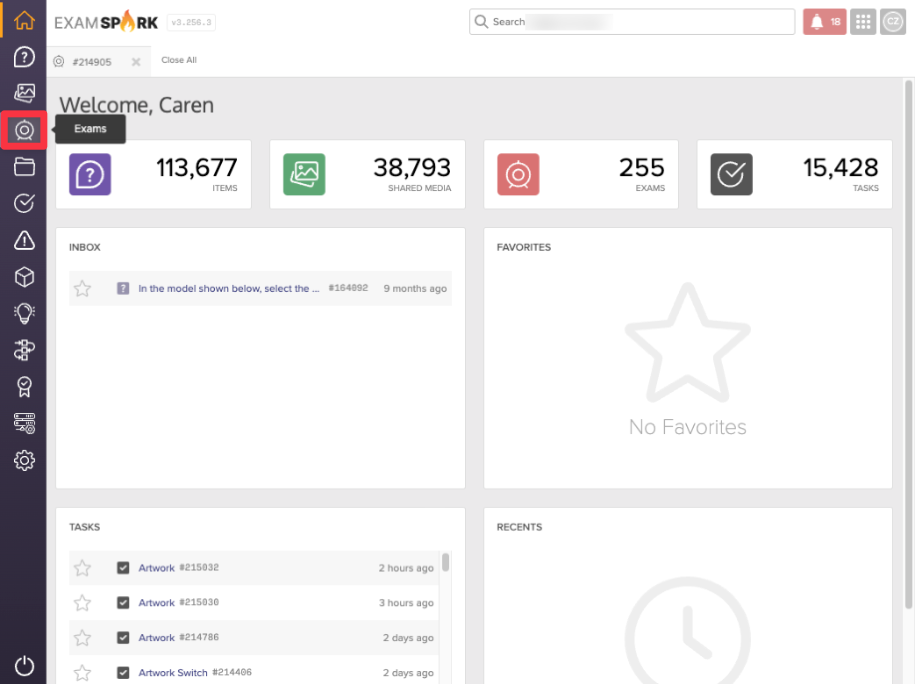Click the purple Items icon on the card
This screenshot has height=684, width=915.
90,174
